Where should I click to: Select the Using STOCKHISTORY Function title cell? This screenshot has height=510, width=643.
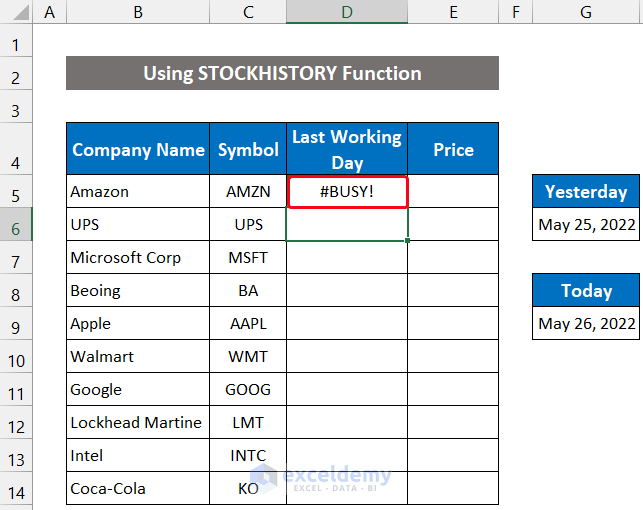pyautogui.click(x=282, y=74)
